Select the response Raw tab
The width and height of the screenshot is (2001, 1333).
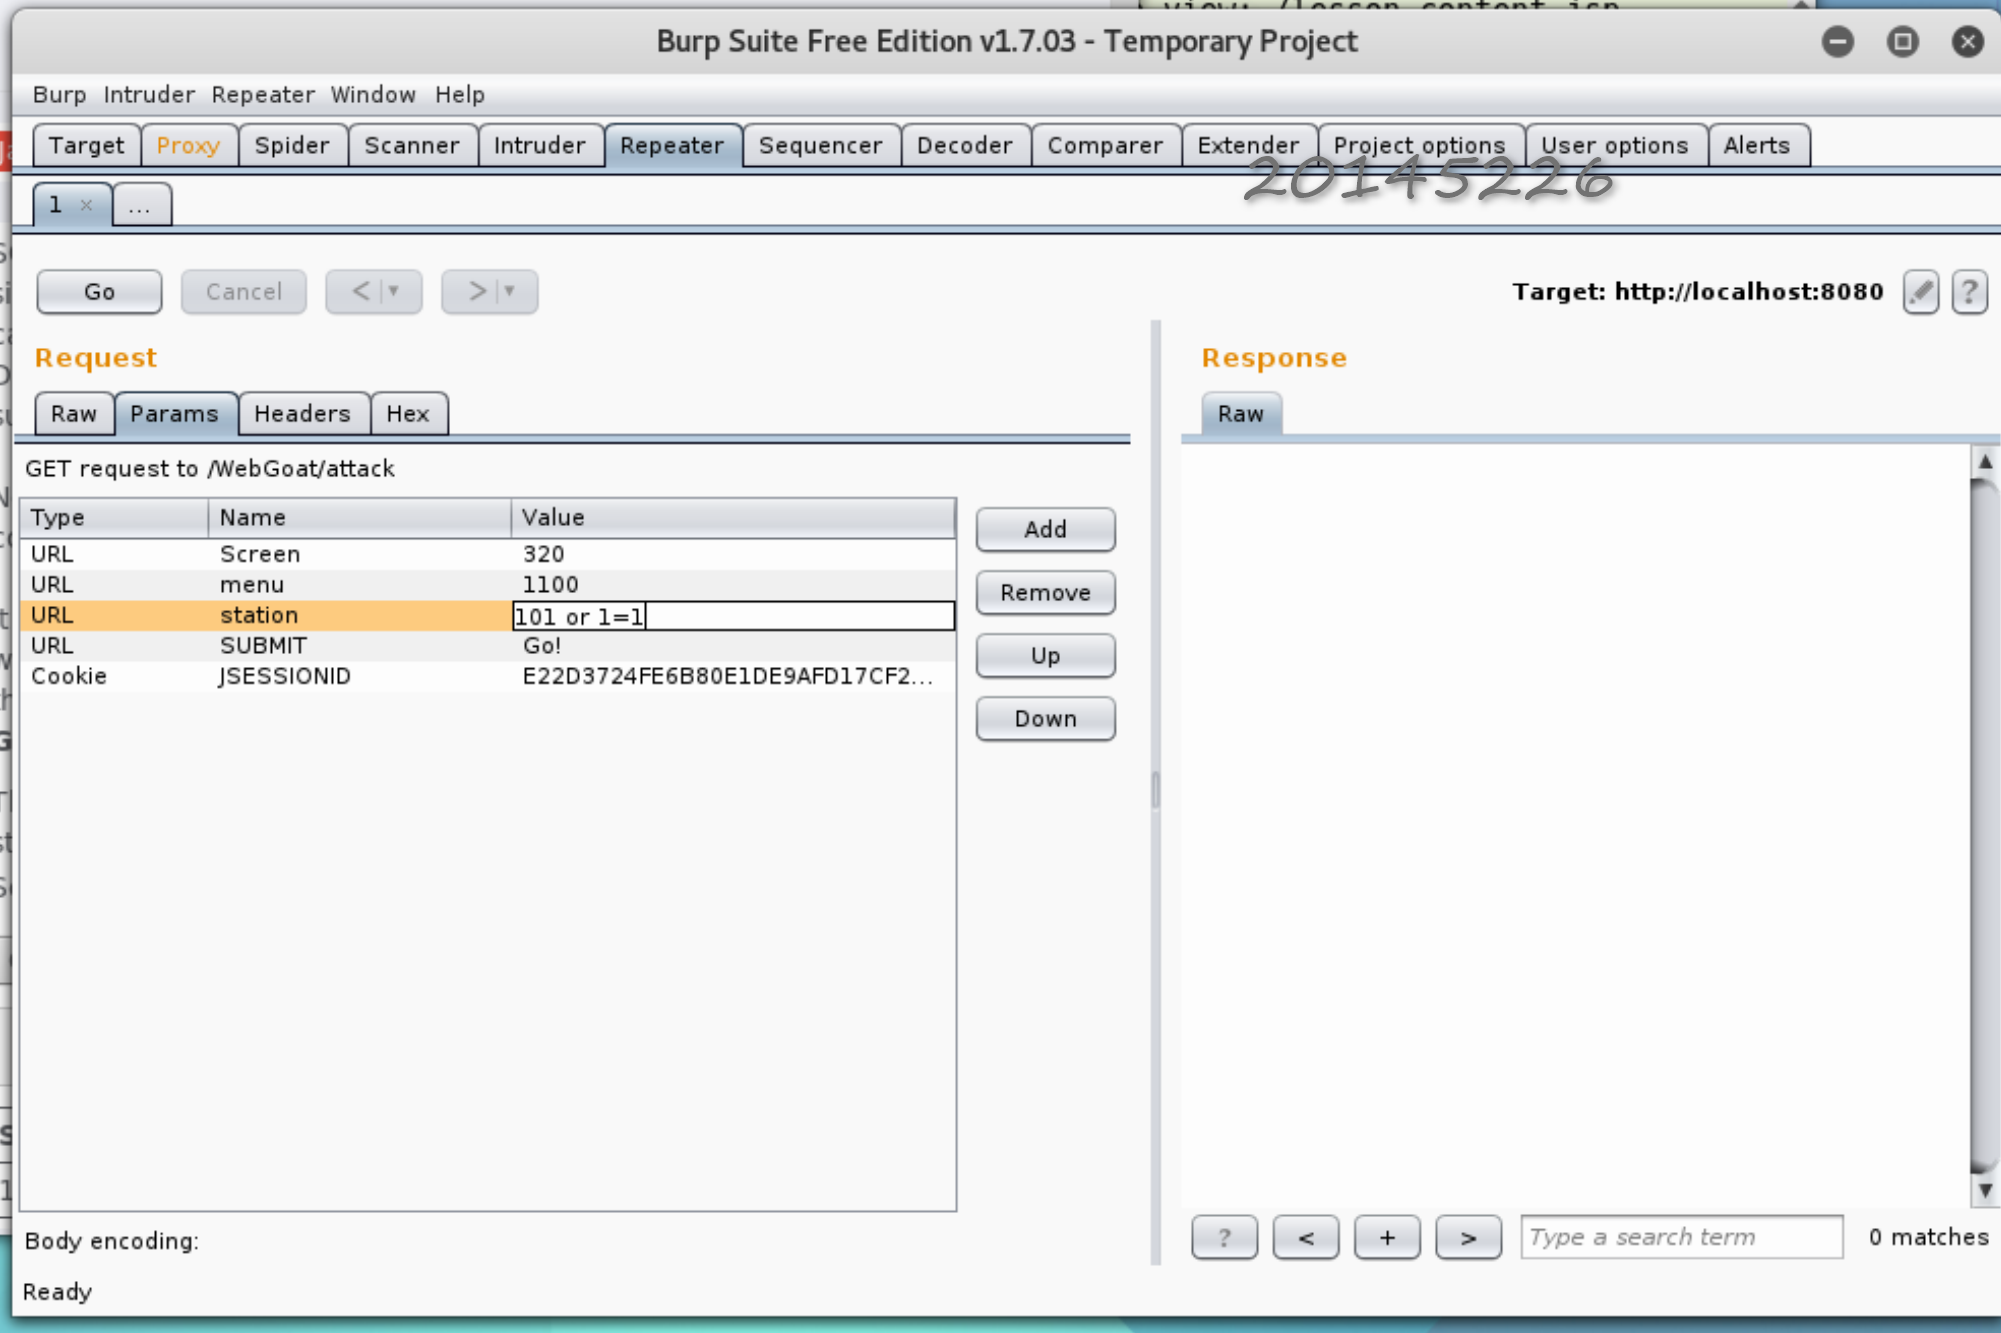point(1240,413)
